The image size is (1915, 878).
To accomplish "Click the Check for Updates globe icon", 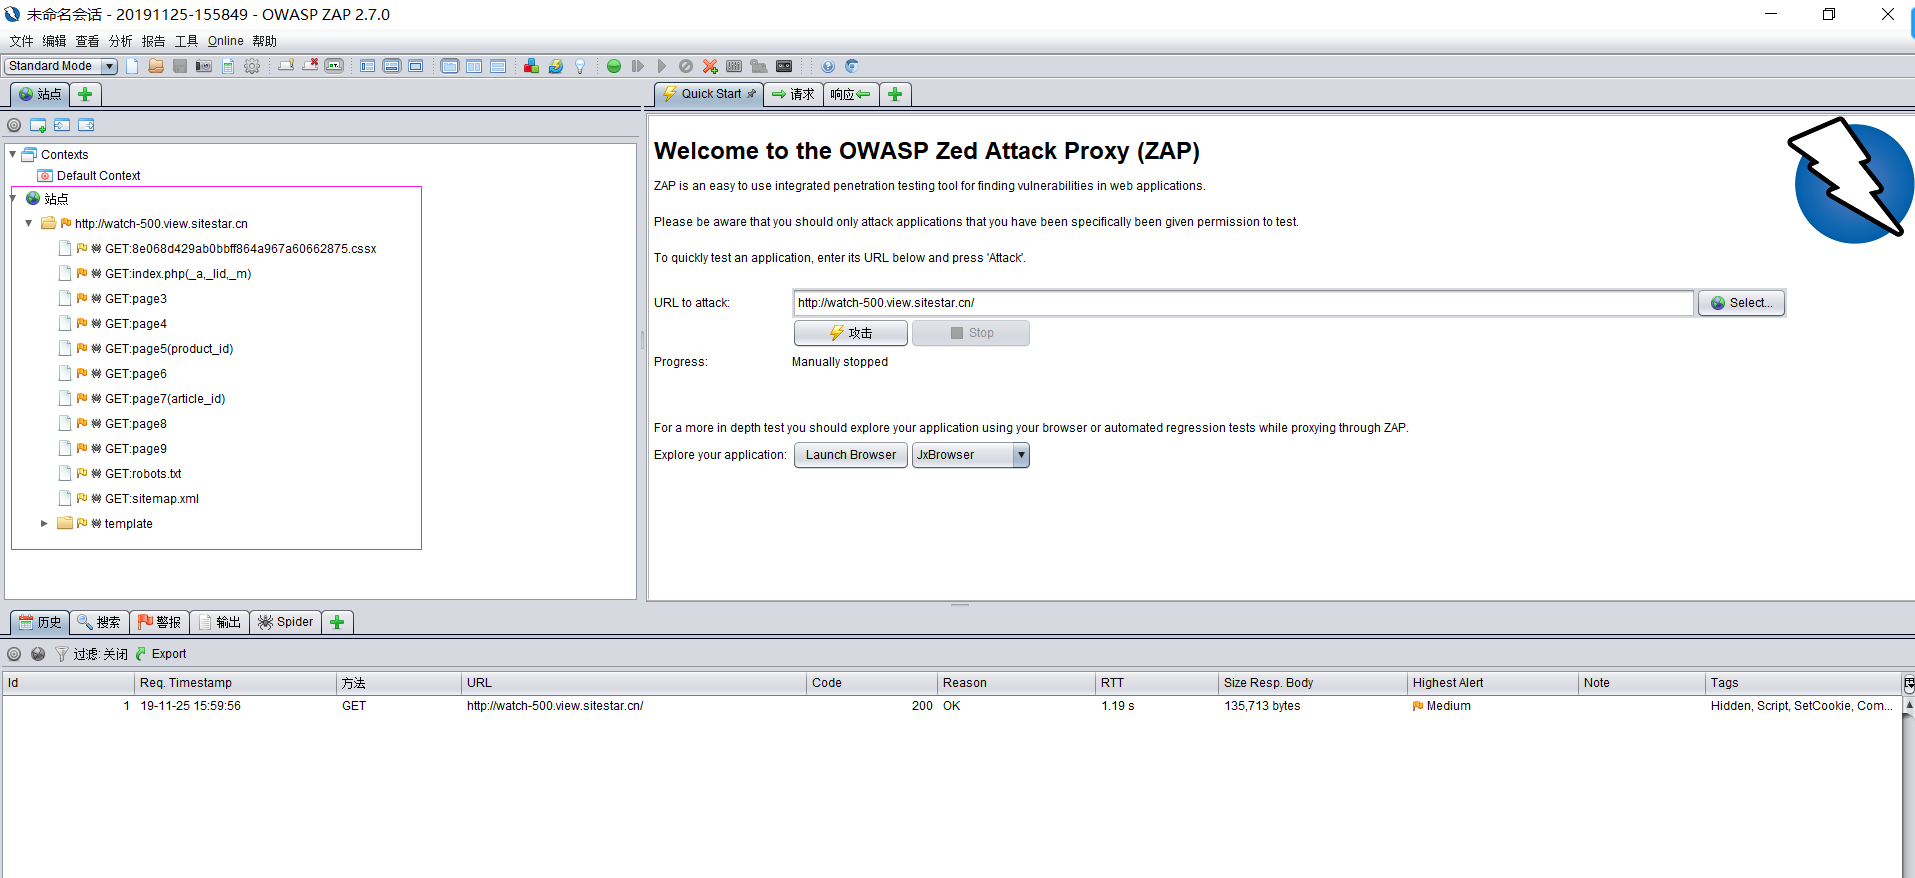I will click(555, 66).
